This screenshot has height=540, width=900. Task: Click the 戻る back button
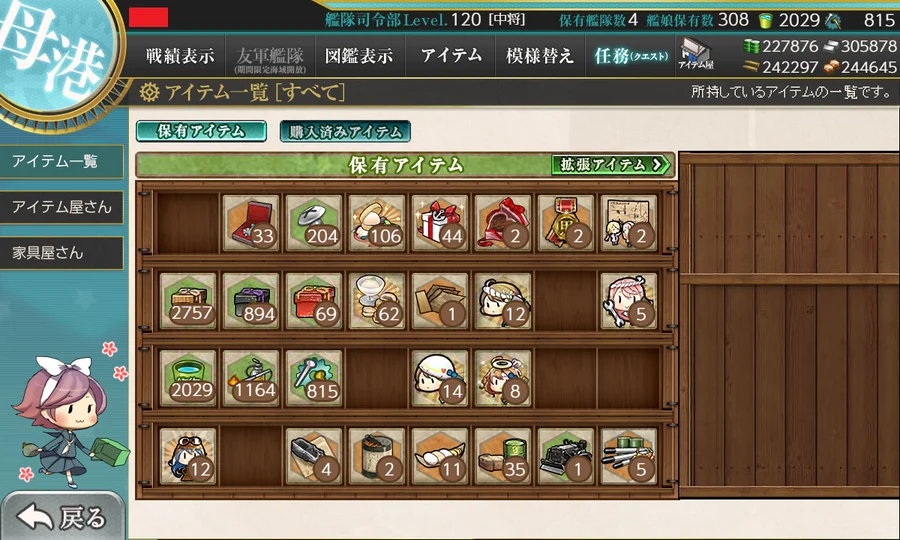[63, 516]
